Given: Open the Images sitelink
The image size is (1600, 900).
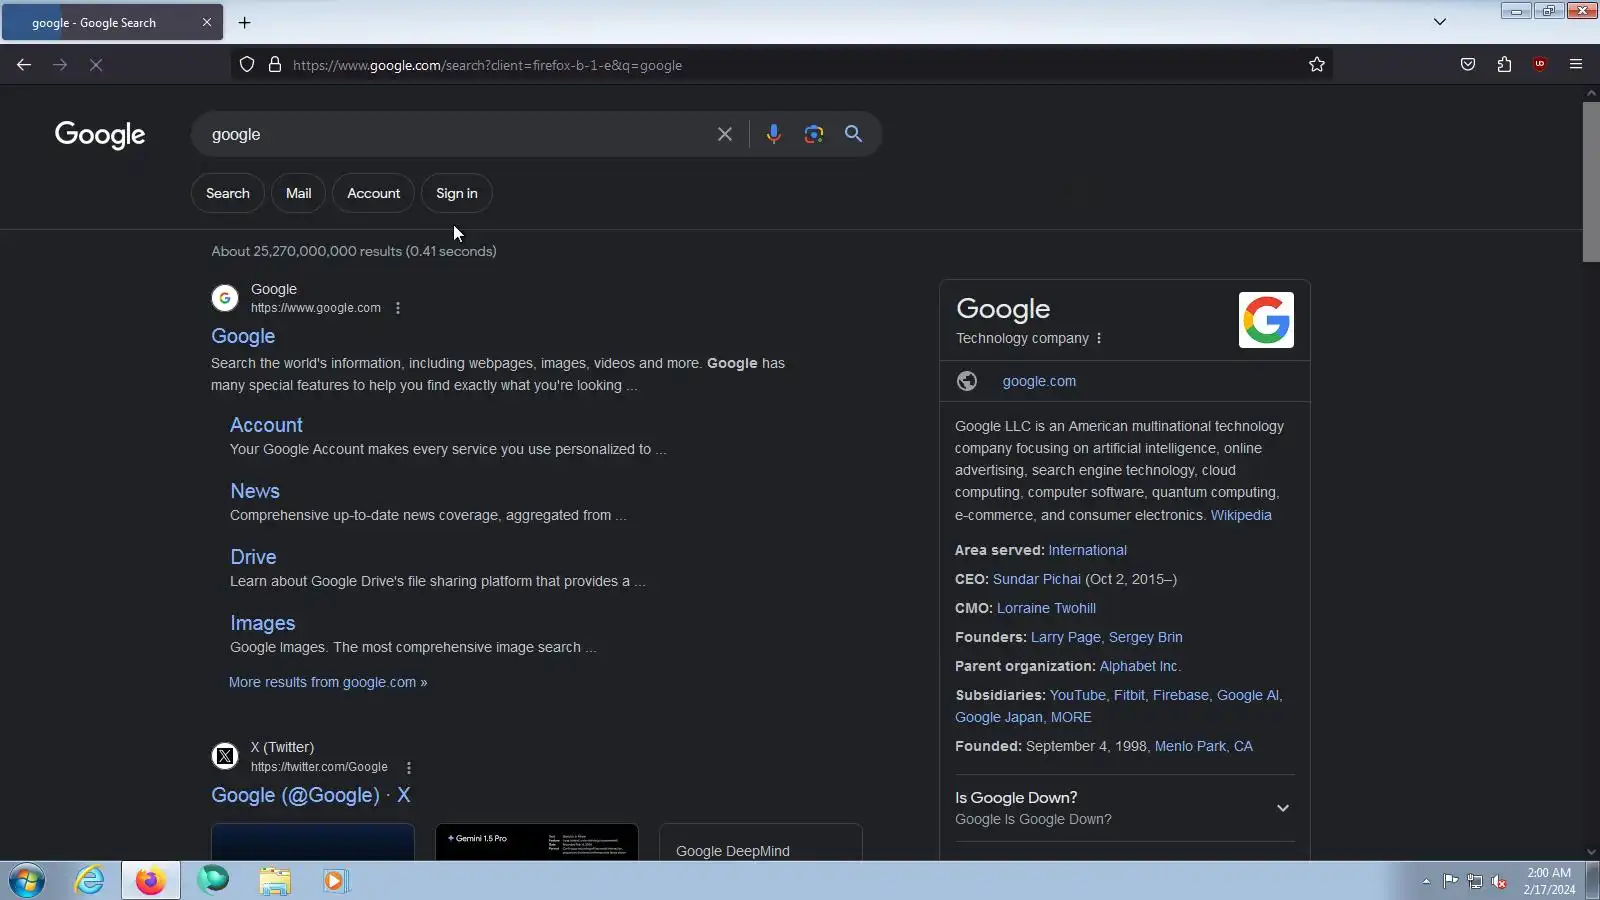Looking at the screenshot, I should click(x=263, y=623).
